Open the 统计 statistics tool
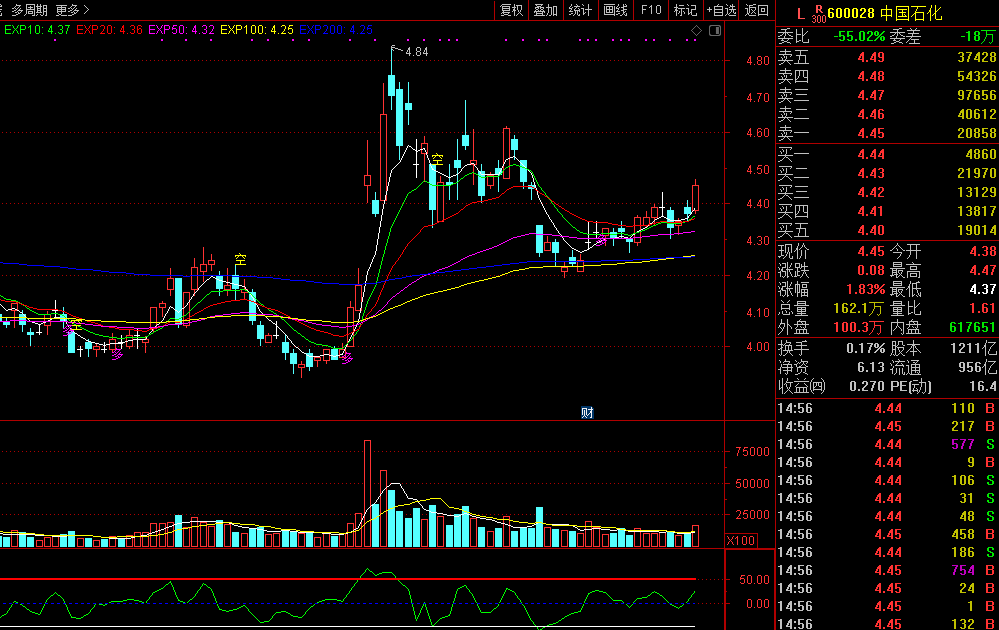Screen dimensions: 999x630 coord(580,10)
